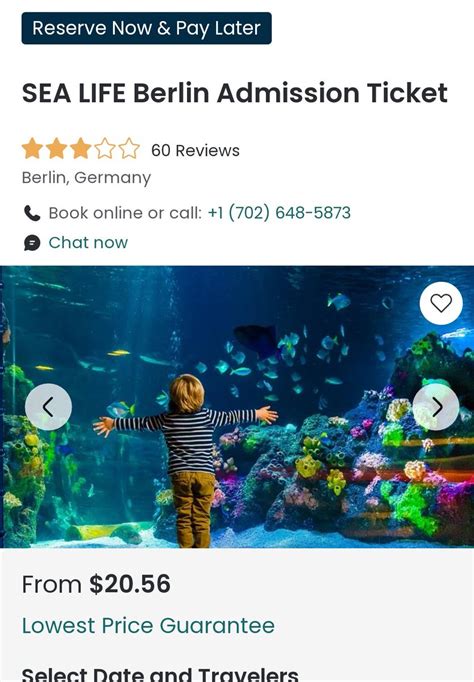Tap the phone handset icon
The image size is (474, 682).
coord(32,213)
